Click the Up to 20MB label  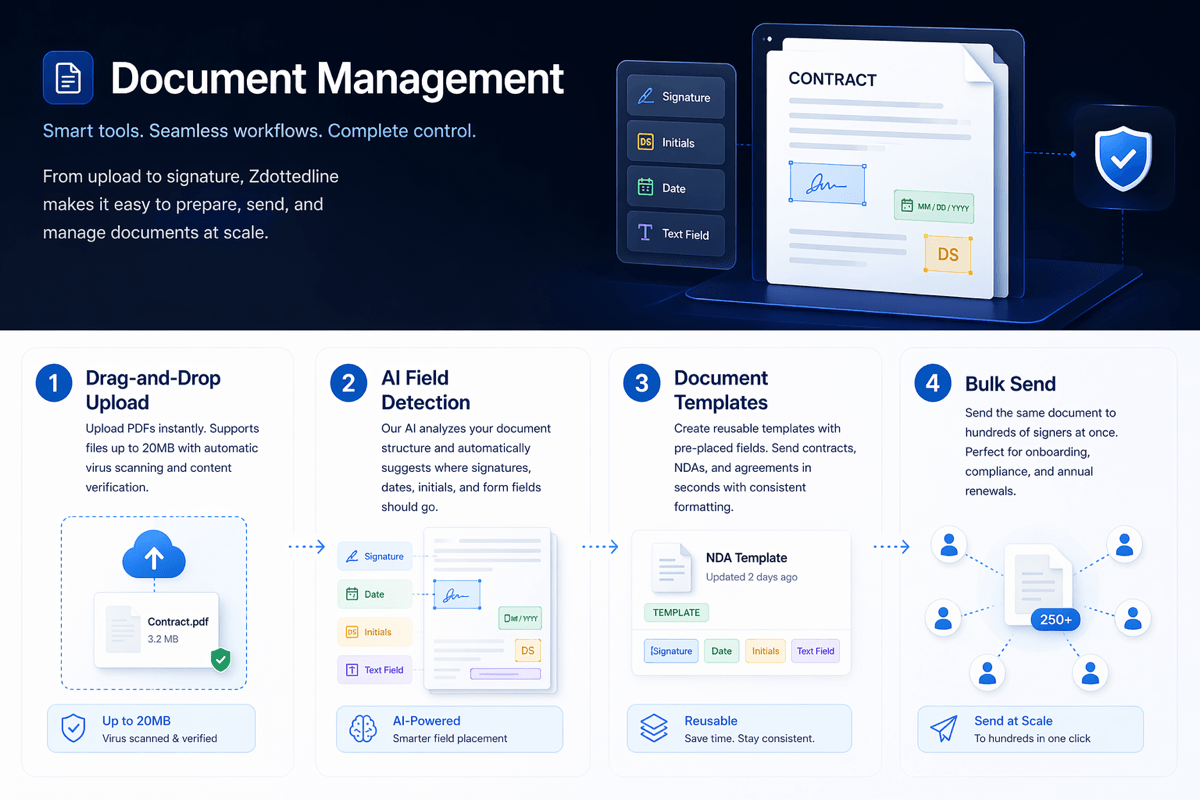[x=136, y=721]
